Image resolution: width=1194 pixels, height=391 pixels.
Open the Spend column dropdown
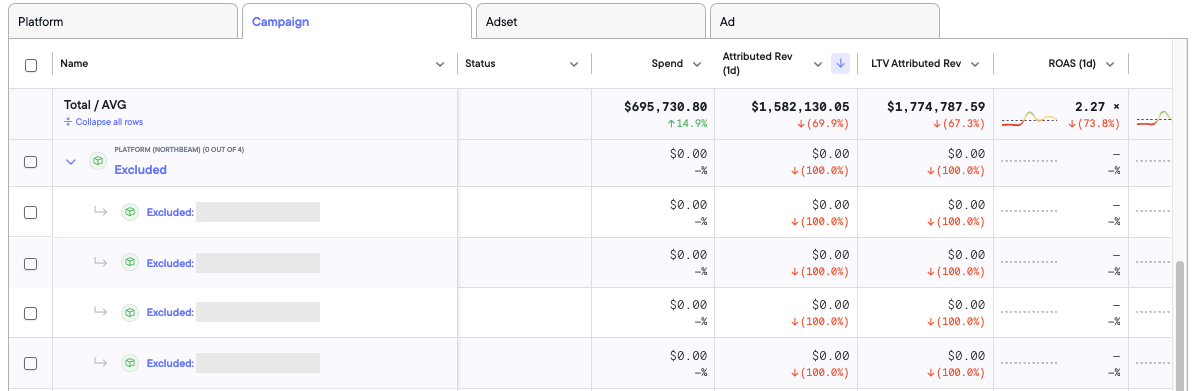point(697,65)
